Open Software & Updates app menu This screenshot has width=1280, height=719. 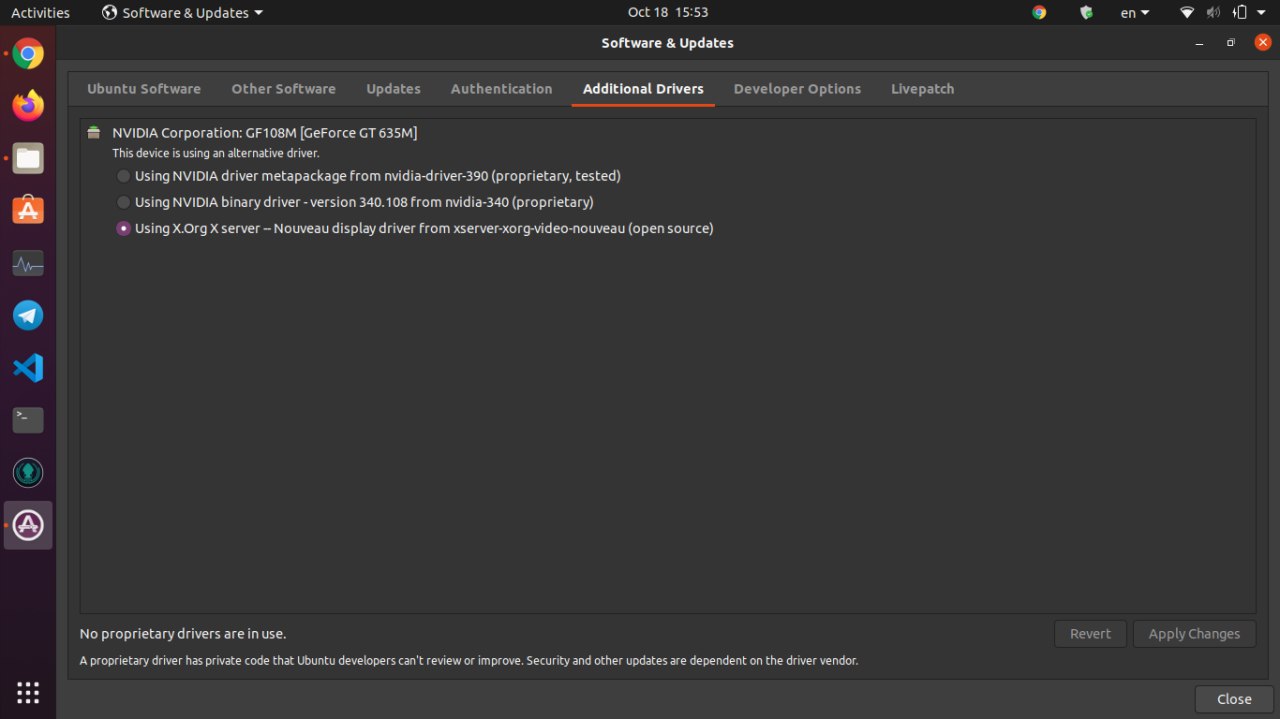click(183, 13)
